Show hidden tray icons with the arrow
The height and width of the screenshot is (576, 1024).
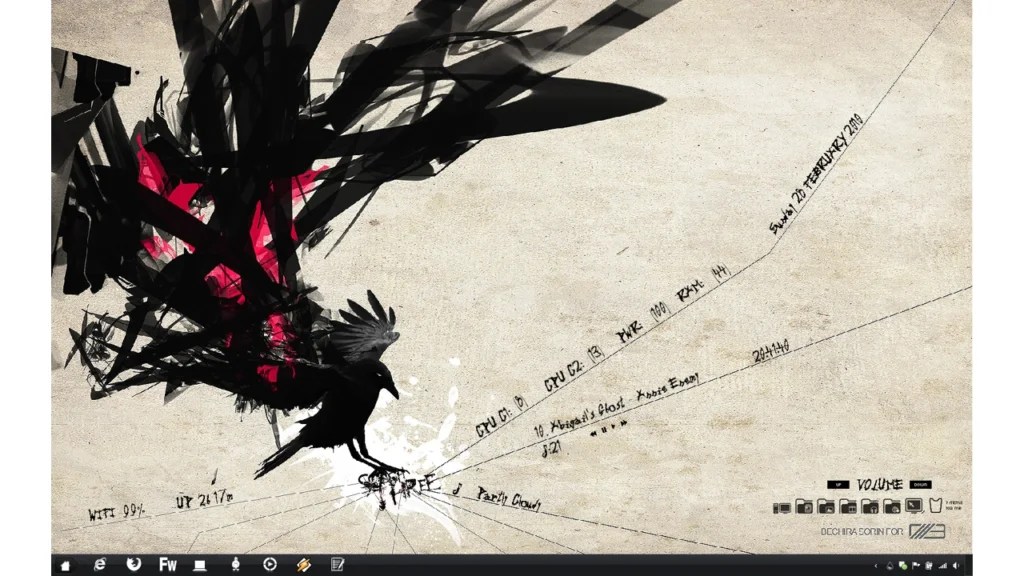(x=876, y=566)
